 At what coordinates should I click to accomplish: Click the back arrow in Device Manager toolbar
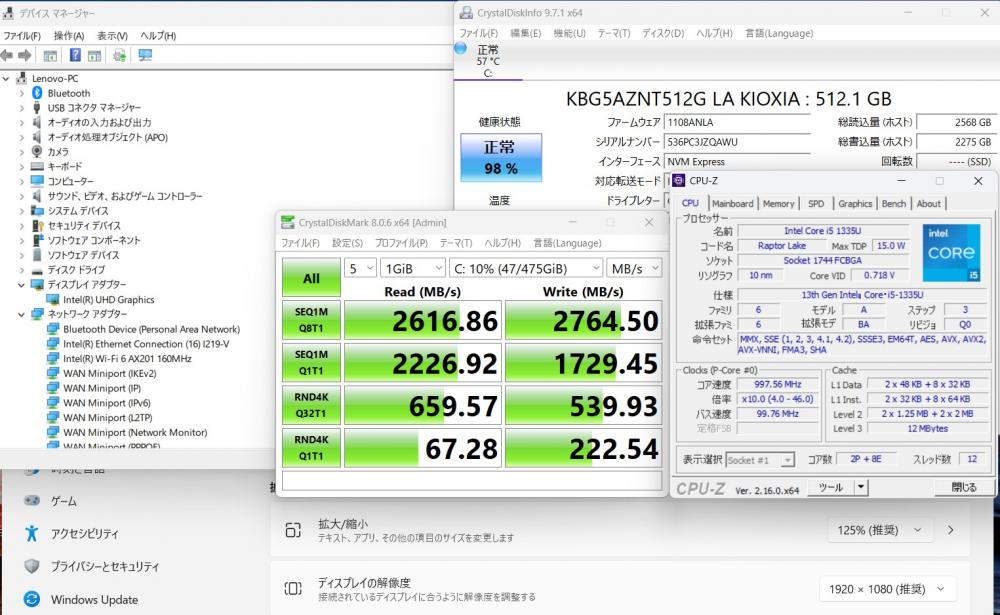pyautogui.click(x=8, y=55)
